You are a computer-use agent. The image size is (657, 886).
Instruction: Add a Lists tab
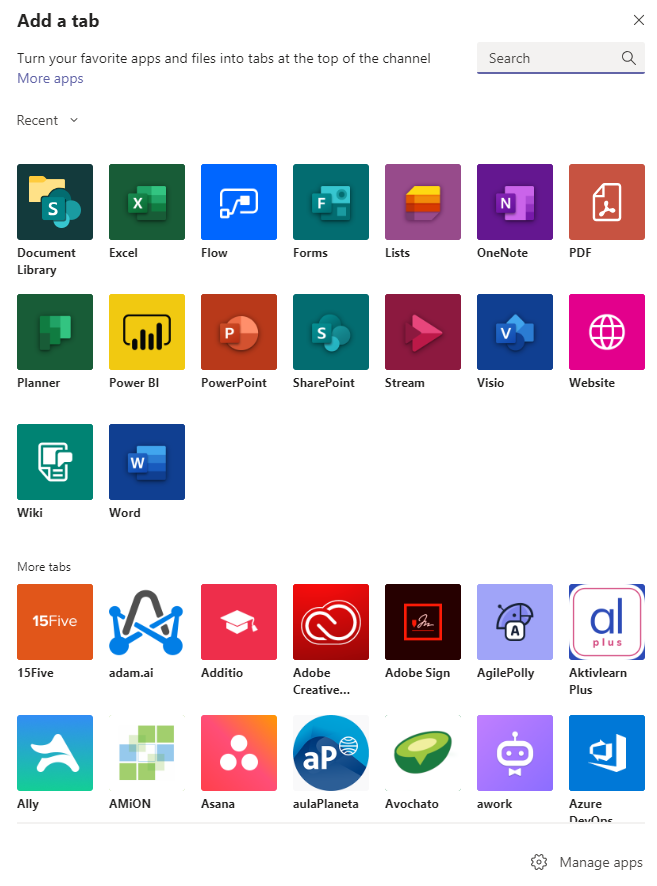423,202
